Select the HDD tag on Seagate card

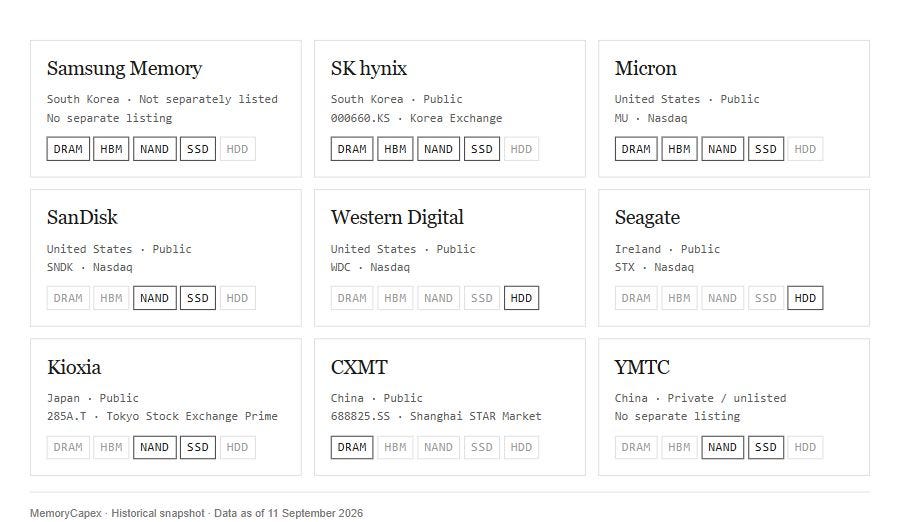click(805, 298)
